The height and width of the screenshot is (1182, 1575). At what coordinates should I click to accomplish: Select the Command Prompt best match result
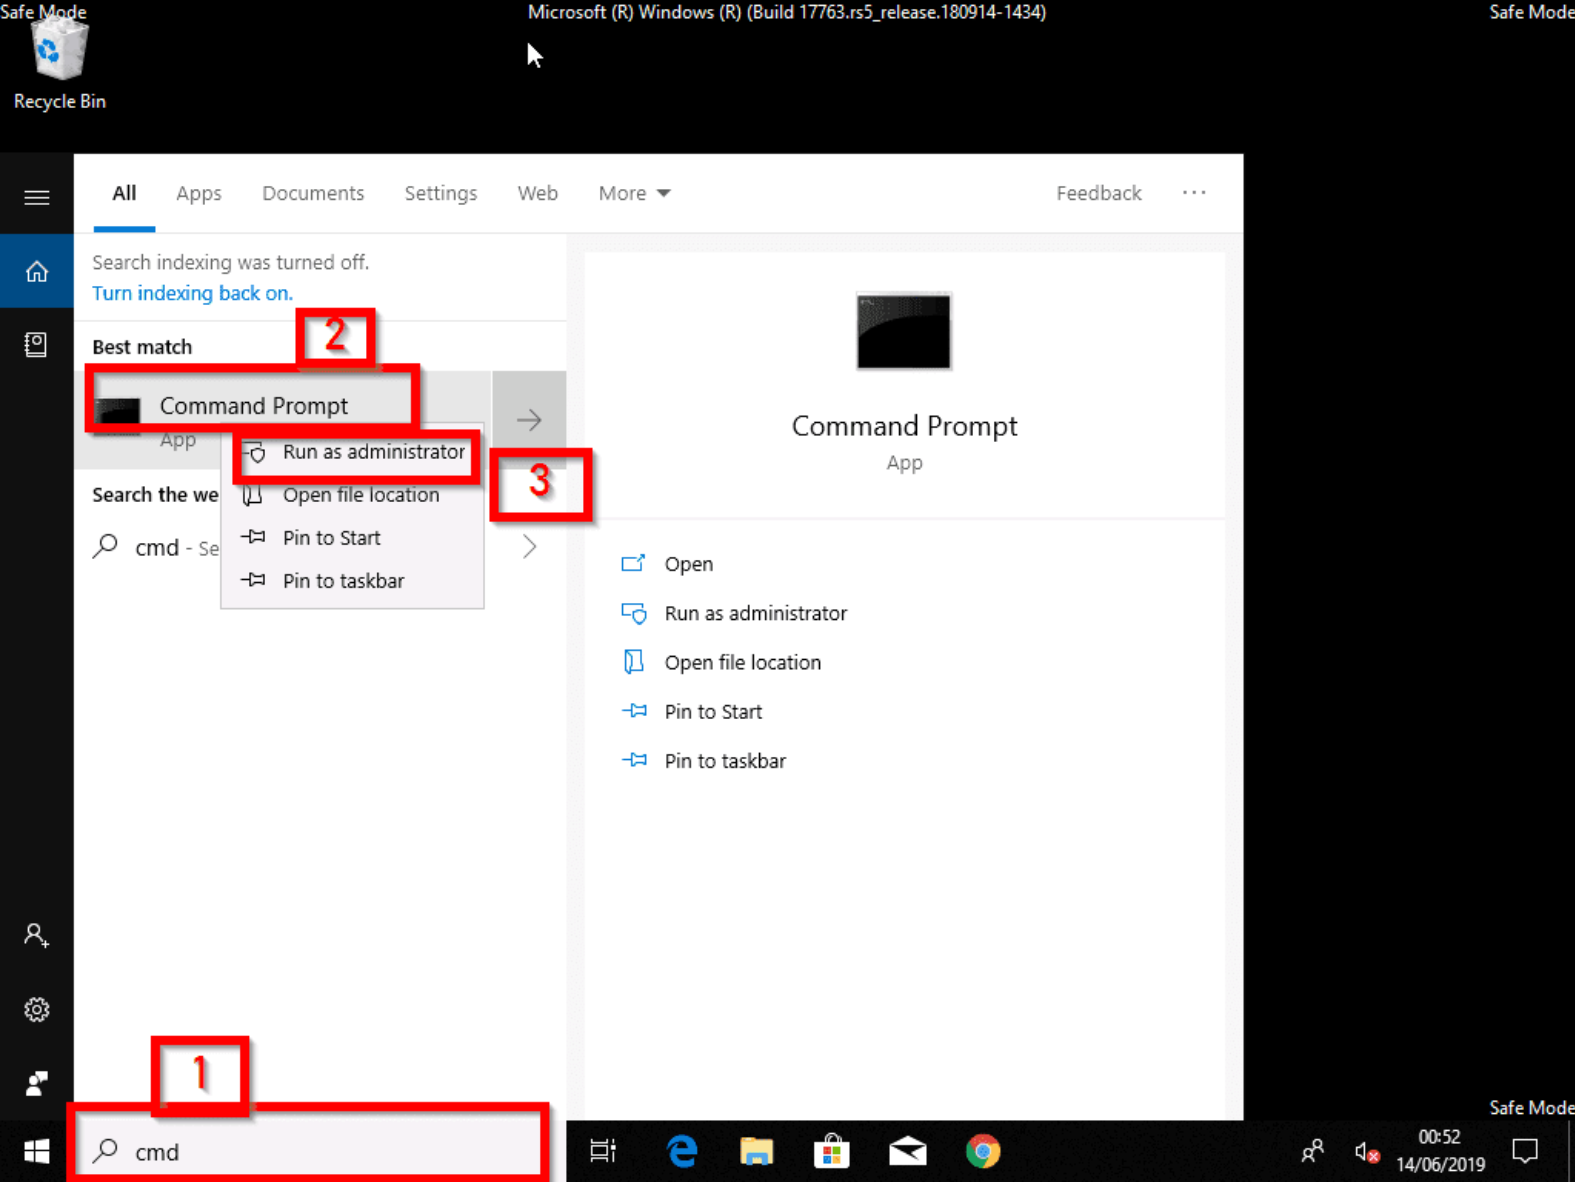(284, 419)
